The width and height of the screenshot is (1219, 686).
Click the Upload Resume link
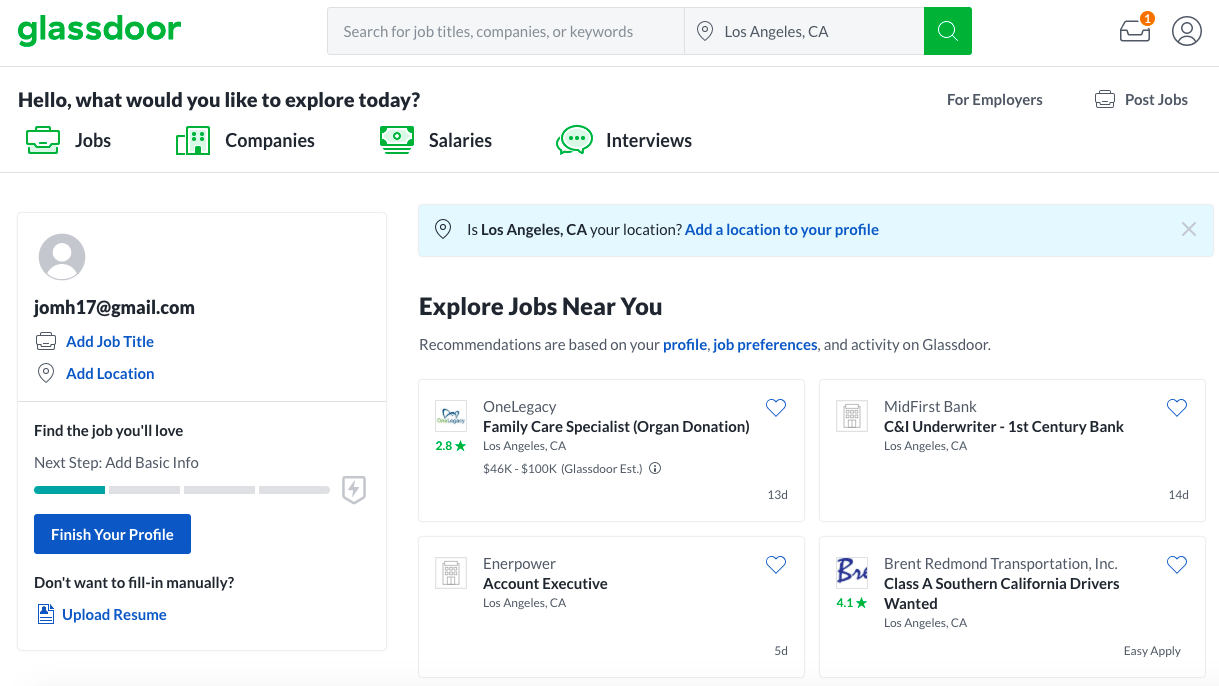coord(114,614)
